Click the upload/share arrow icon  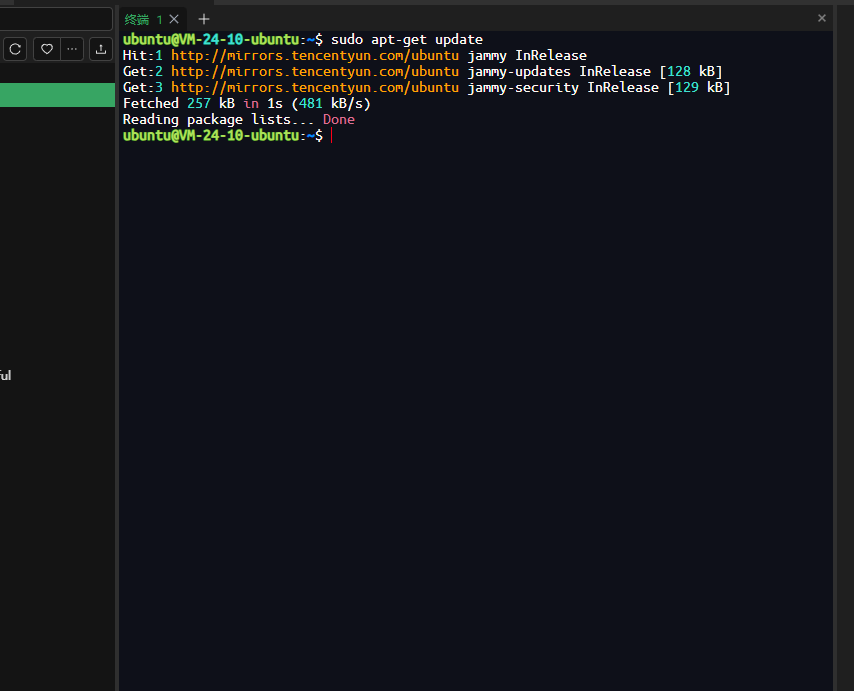pyautogui.click(x=101, y=49)
